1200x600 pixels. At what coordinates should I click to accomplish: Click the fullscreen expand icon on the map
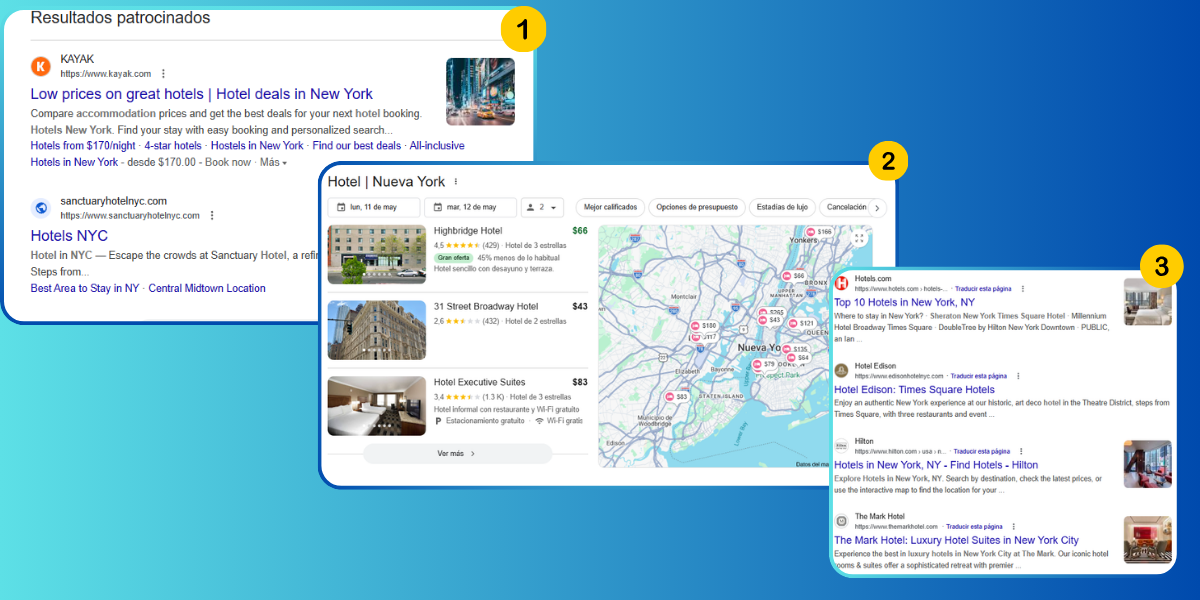pos(859,237)
